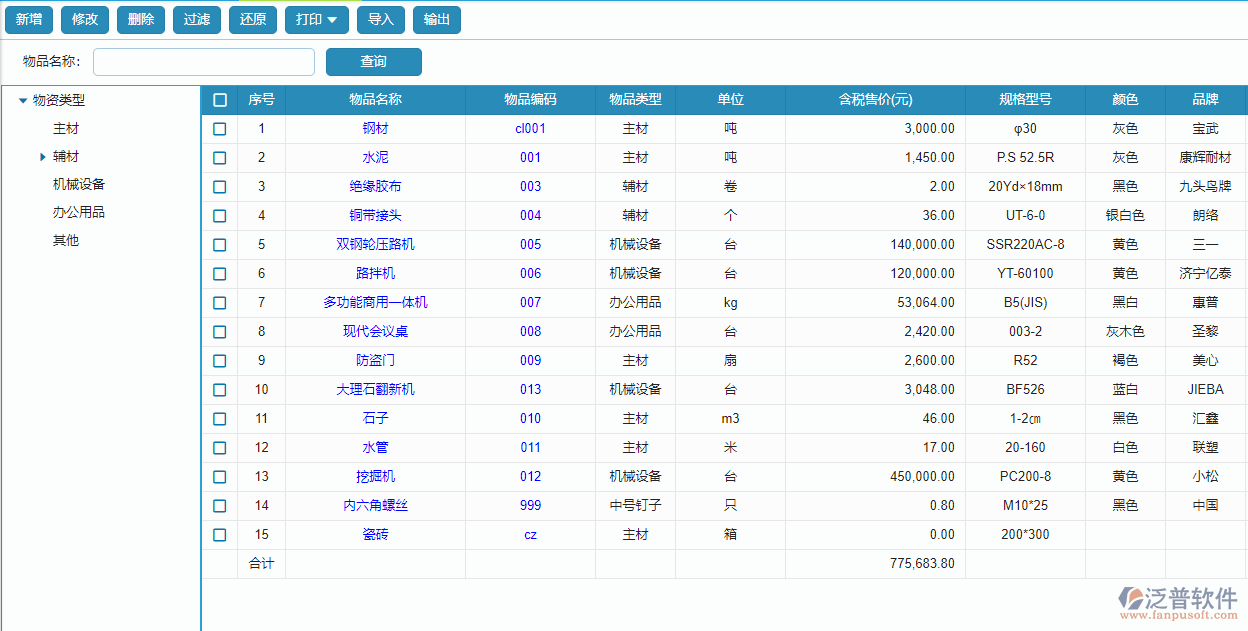
Task: Open the 双钢轮压路机 item link
Action: click(x=375, y=245)
